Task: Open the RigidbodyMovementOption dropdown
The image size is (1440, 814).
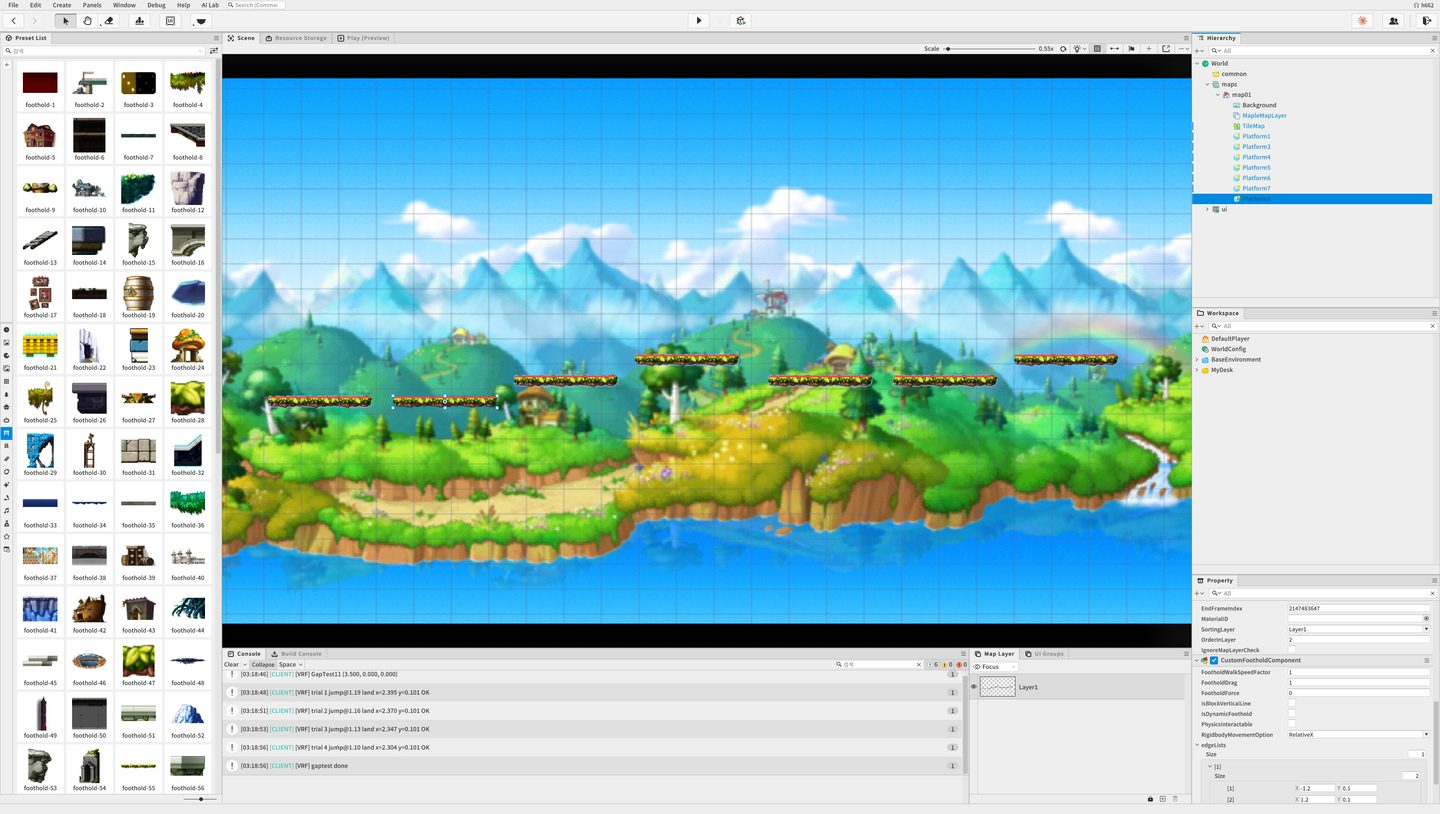Action: pos(1358,735)
